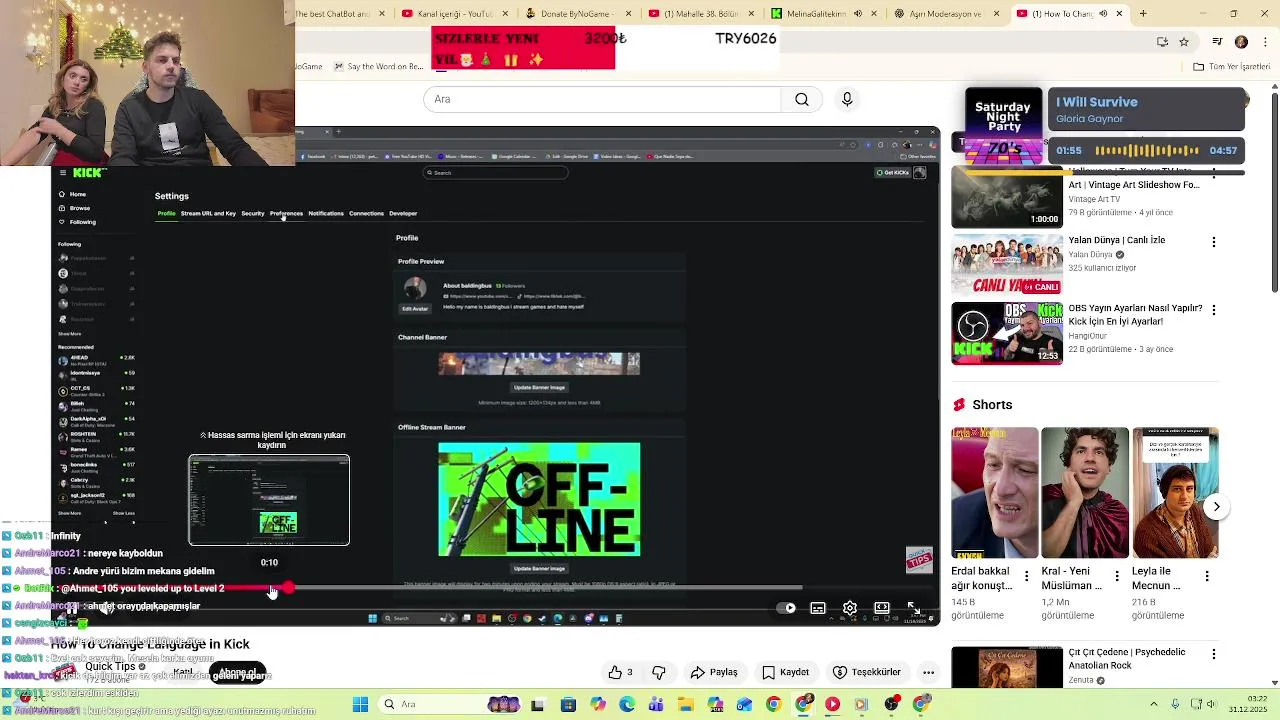Click Update Banner Image under Channel Banner

539,387
